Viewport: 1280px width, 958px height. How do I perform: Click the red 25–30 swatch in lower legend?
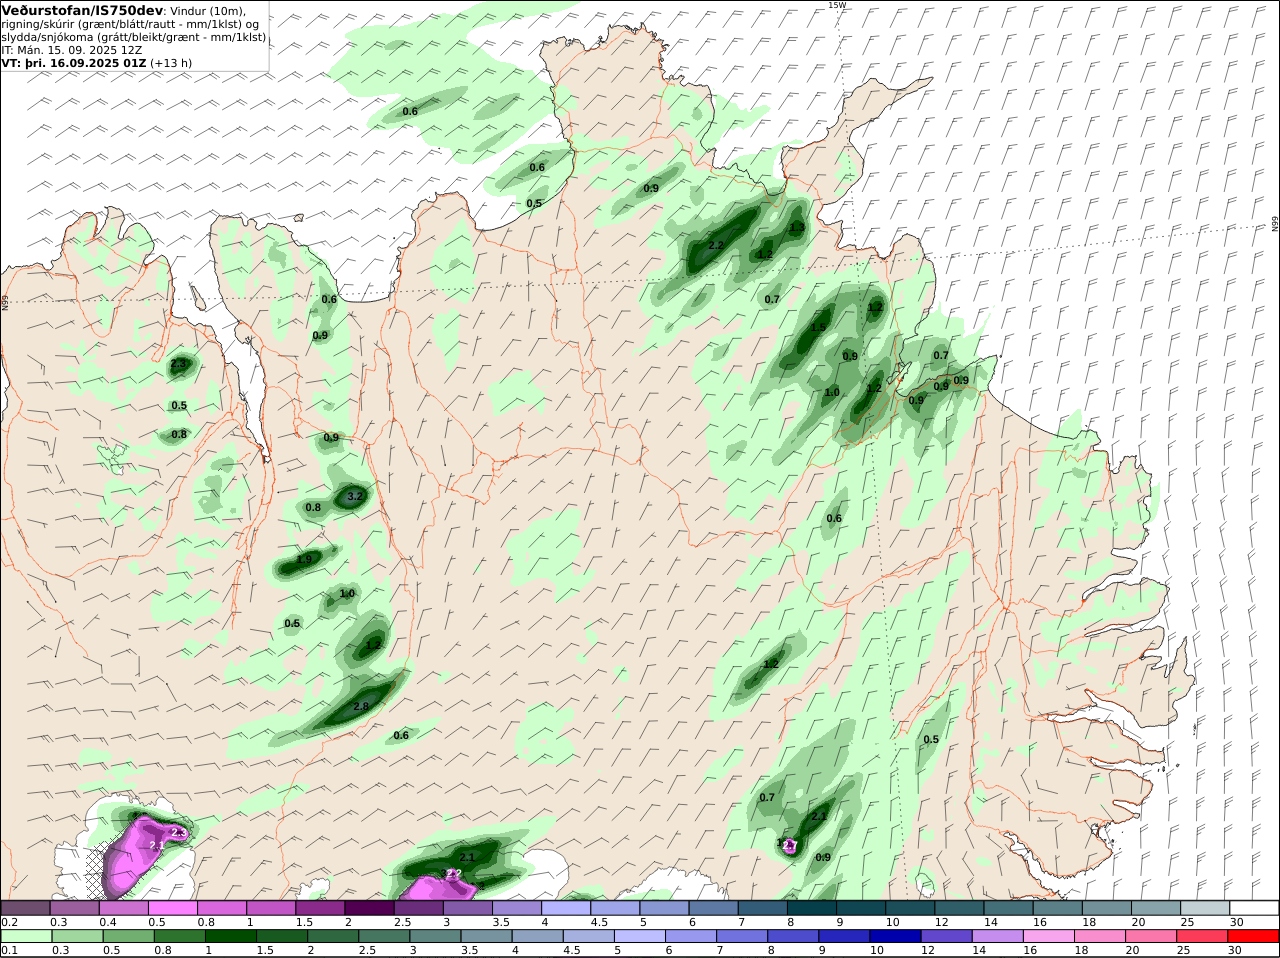click(1205, 936)
